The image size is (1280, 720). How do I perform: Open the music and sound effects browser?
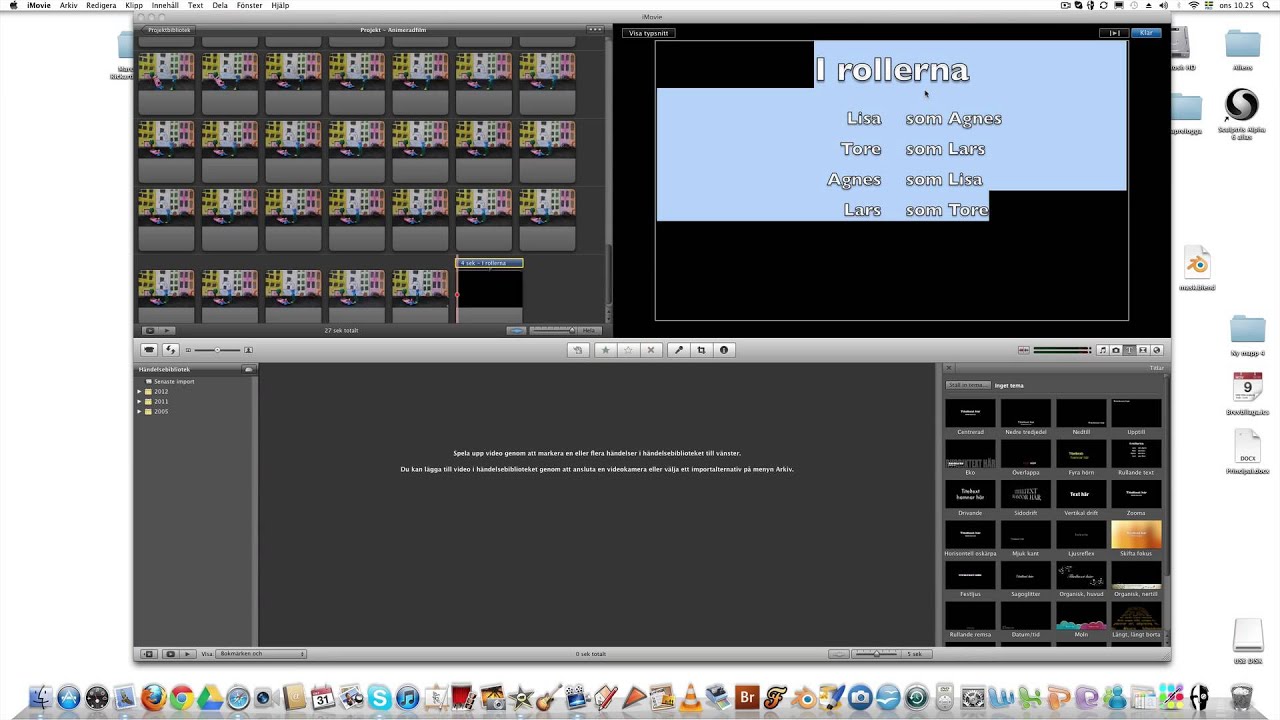1102,350
